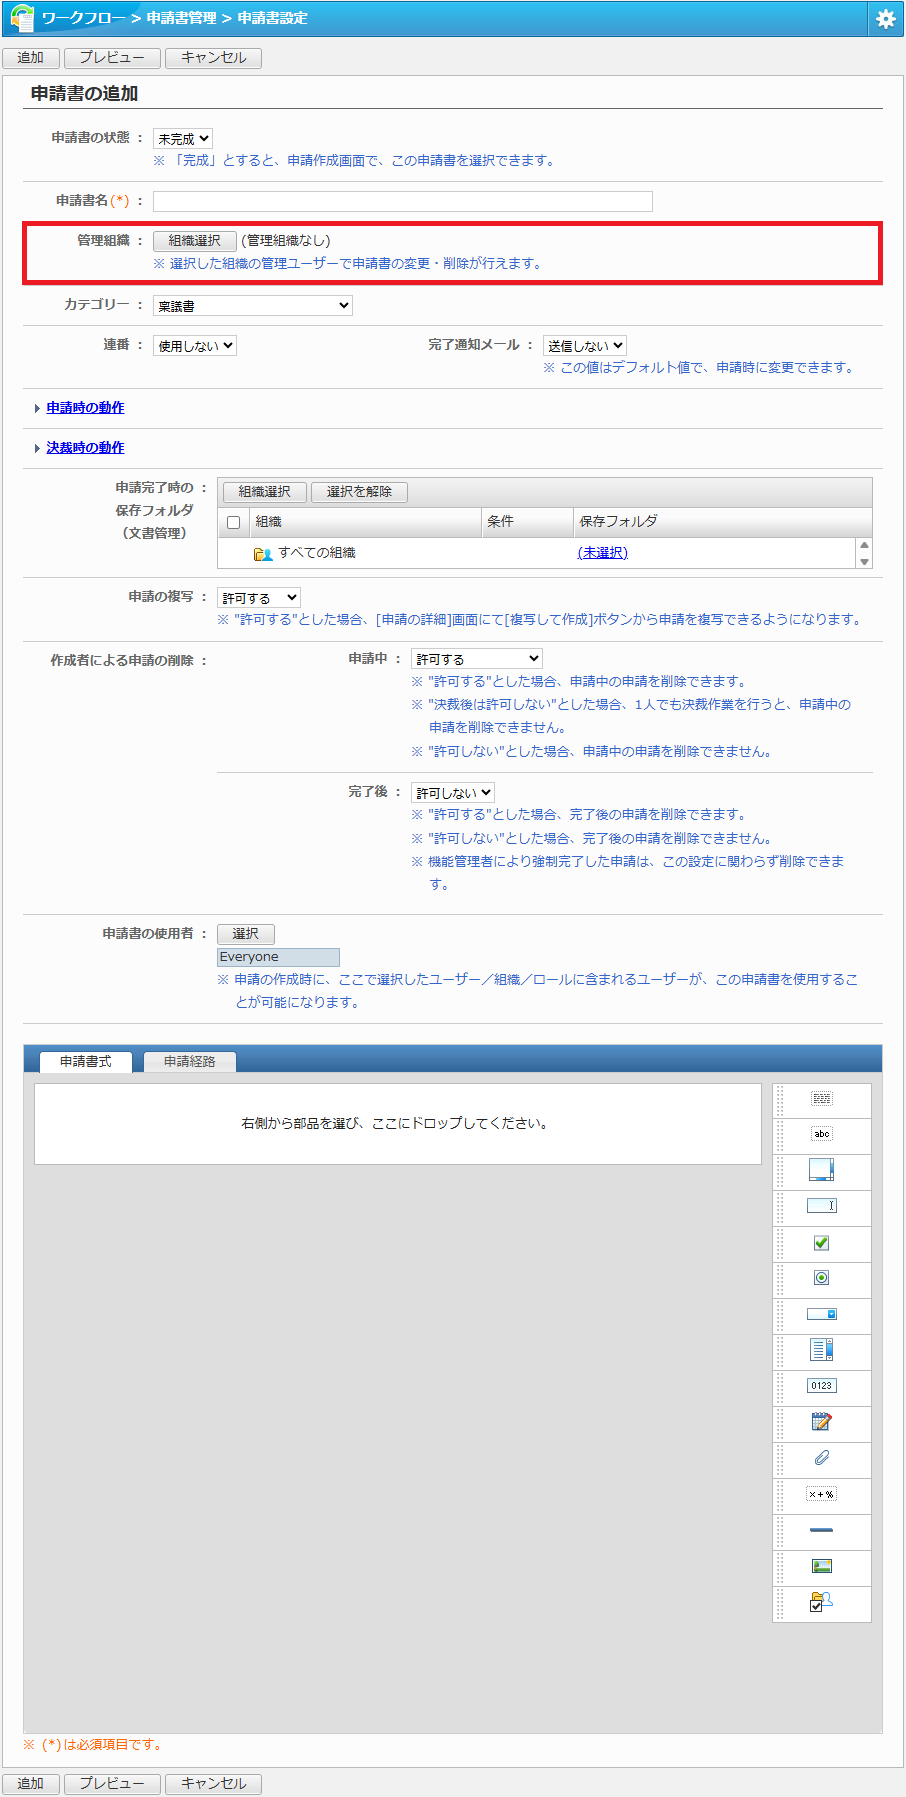
Task: Open the カテゴリー dropdown showing 稟議書
Action: [x=253, y=306]
